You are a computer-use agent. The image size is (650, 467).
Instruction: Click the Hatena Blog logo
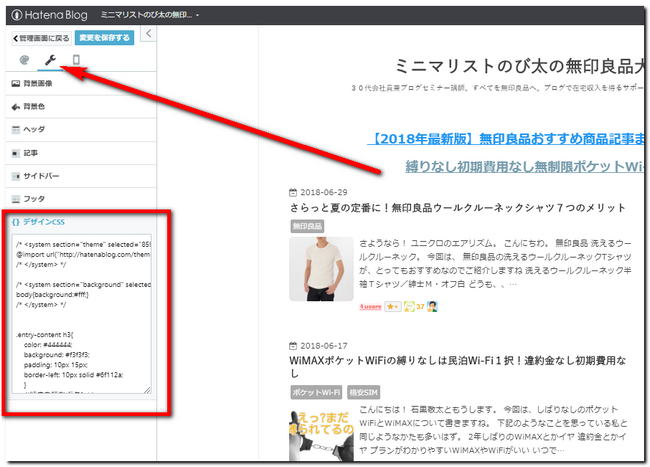click(x=50, y=15)
